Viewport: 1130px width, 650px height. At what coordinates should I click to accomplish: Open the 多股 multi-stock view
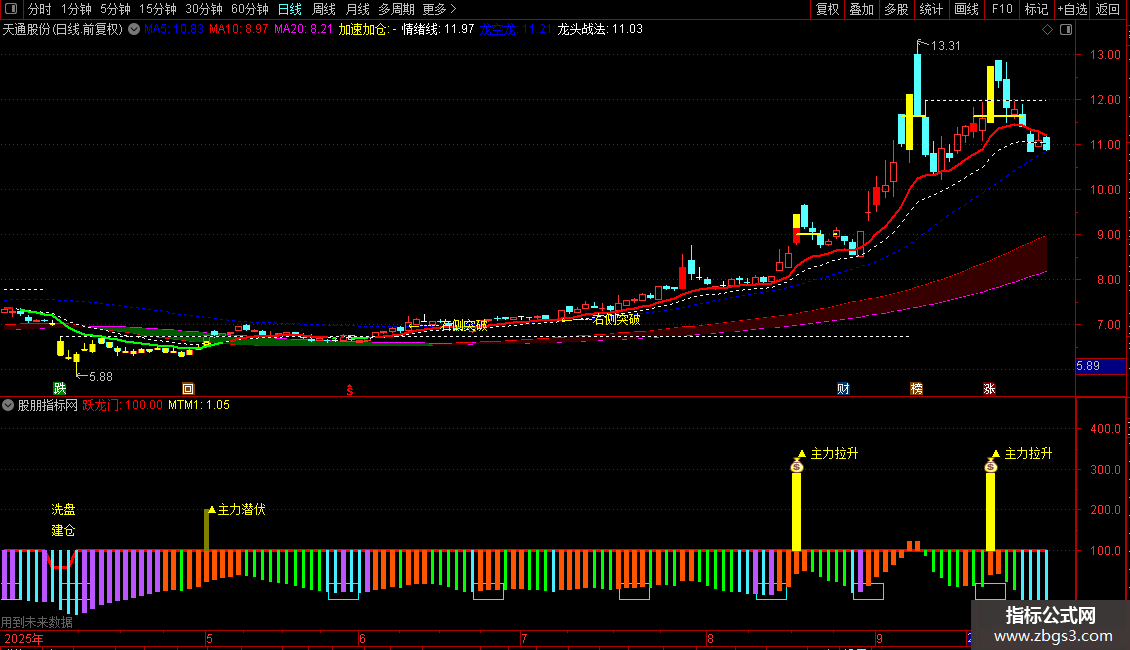coord(897,9)
